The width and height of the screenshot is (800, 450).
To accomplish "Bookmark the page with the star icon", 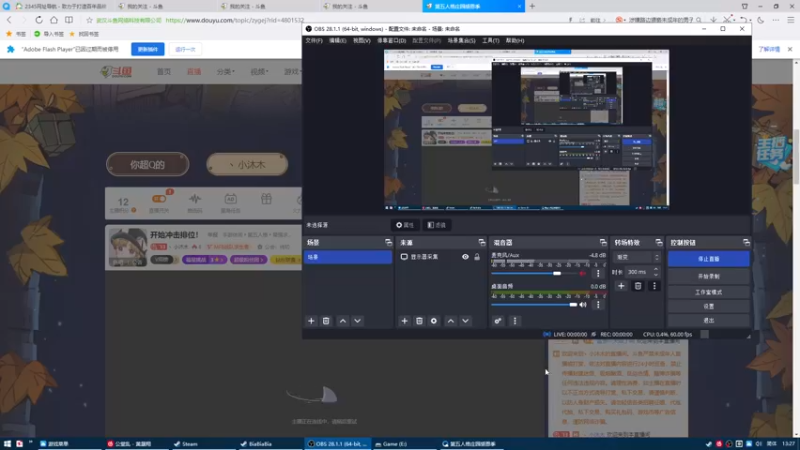I will pyautogui.click(x=89, y=20).
